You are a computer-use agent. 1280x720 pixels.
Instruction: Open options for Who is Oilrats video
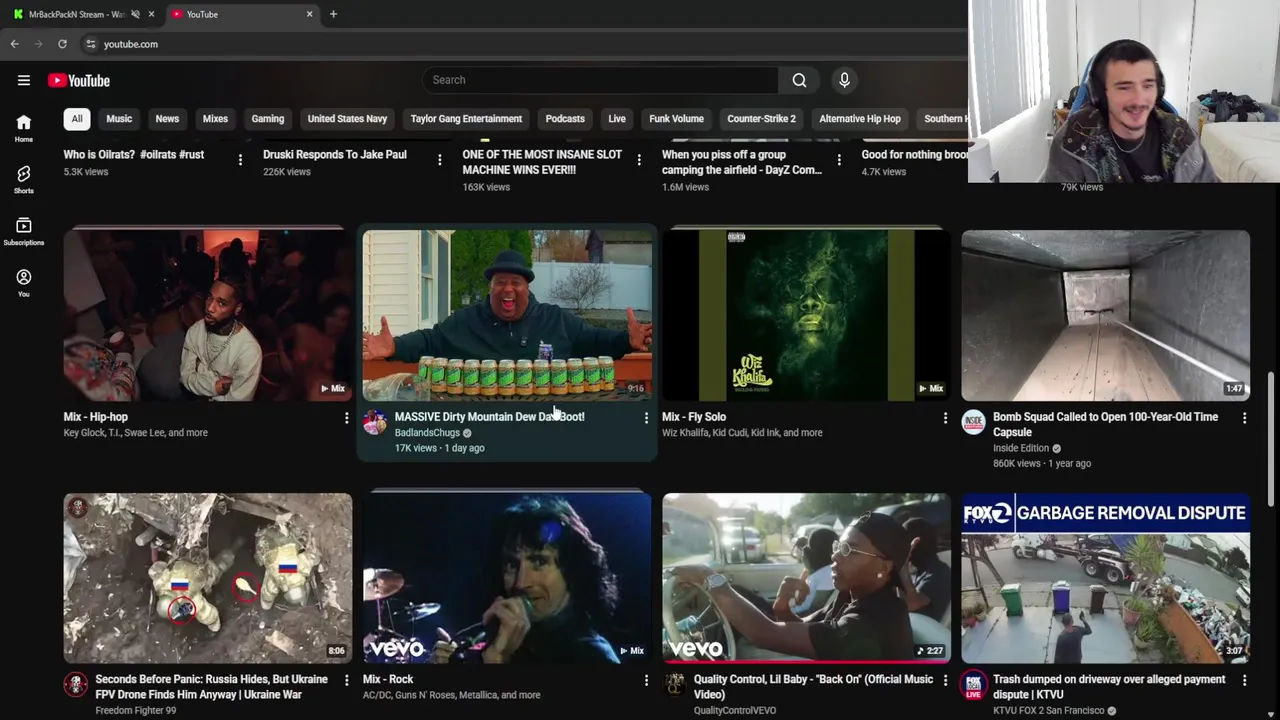point(240,160)
